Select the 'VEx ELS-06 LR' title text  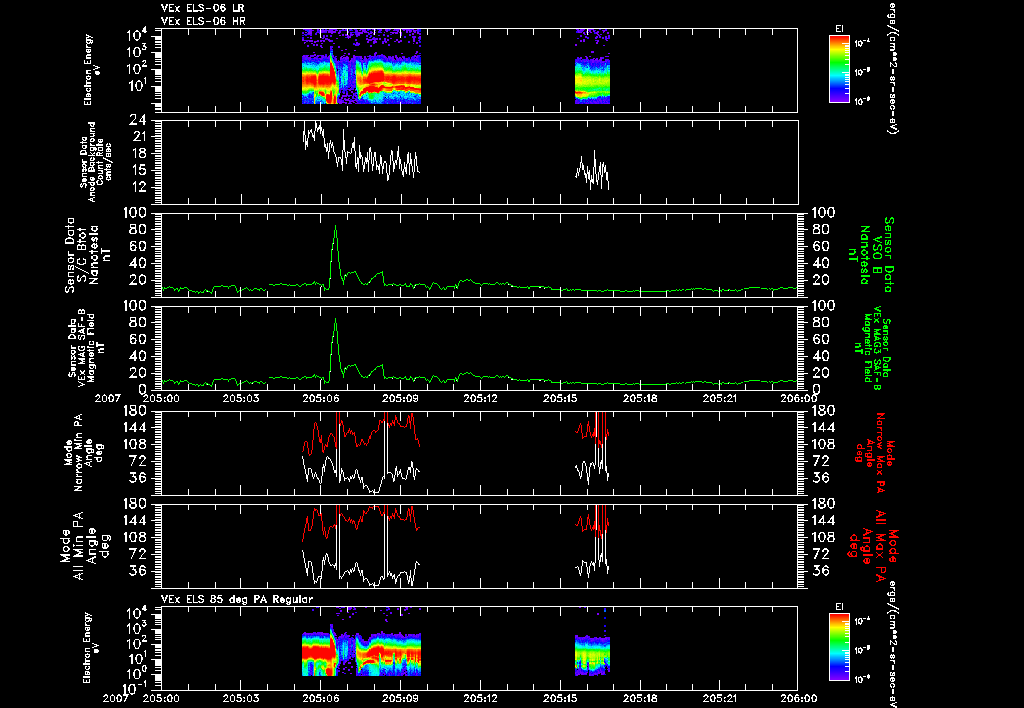pyautogui.click(x=203, y=8)
